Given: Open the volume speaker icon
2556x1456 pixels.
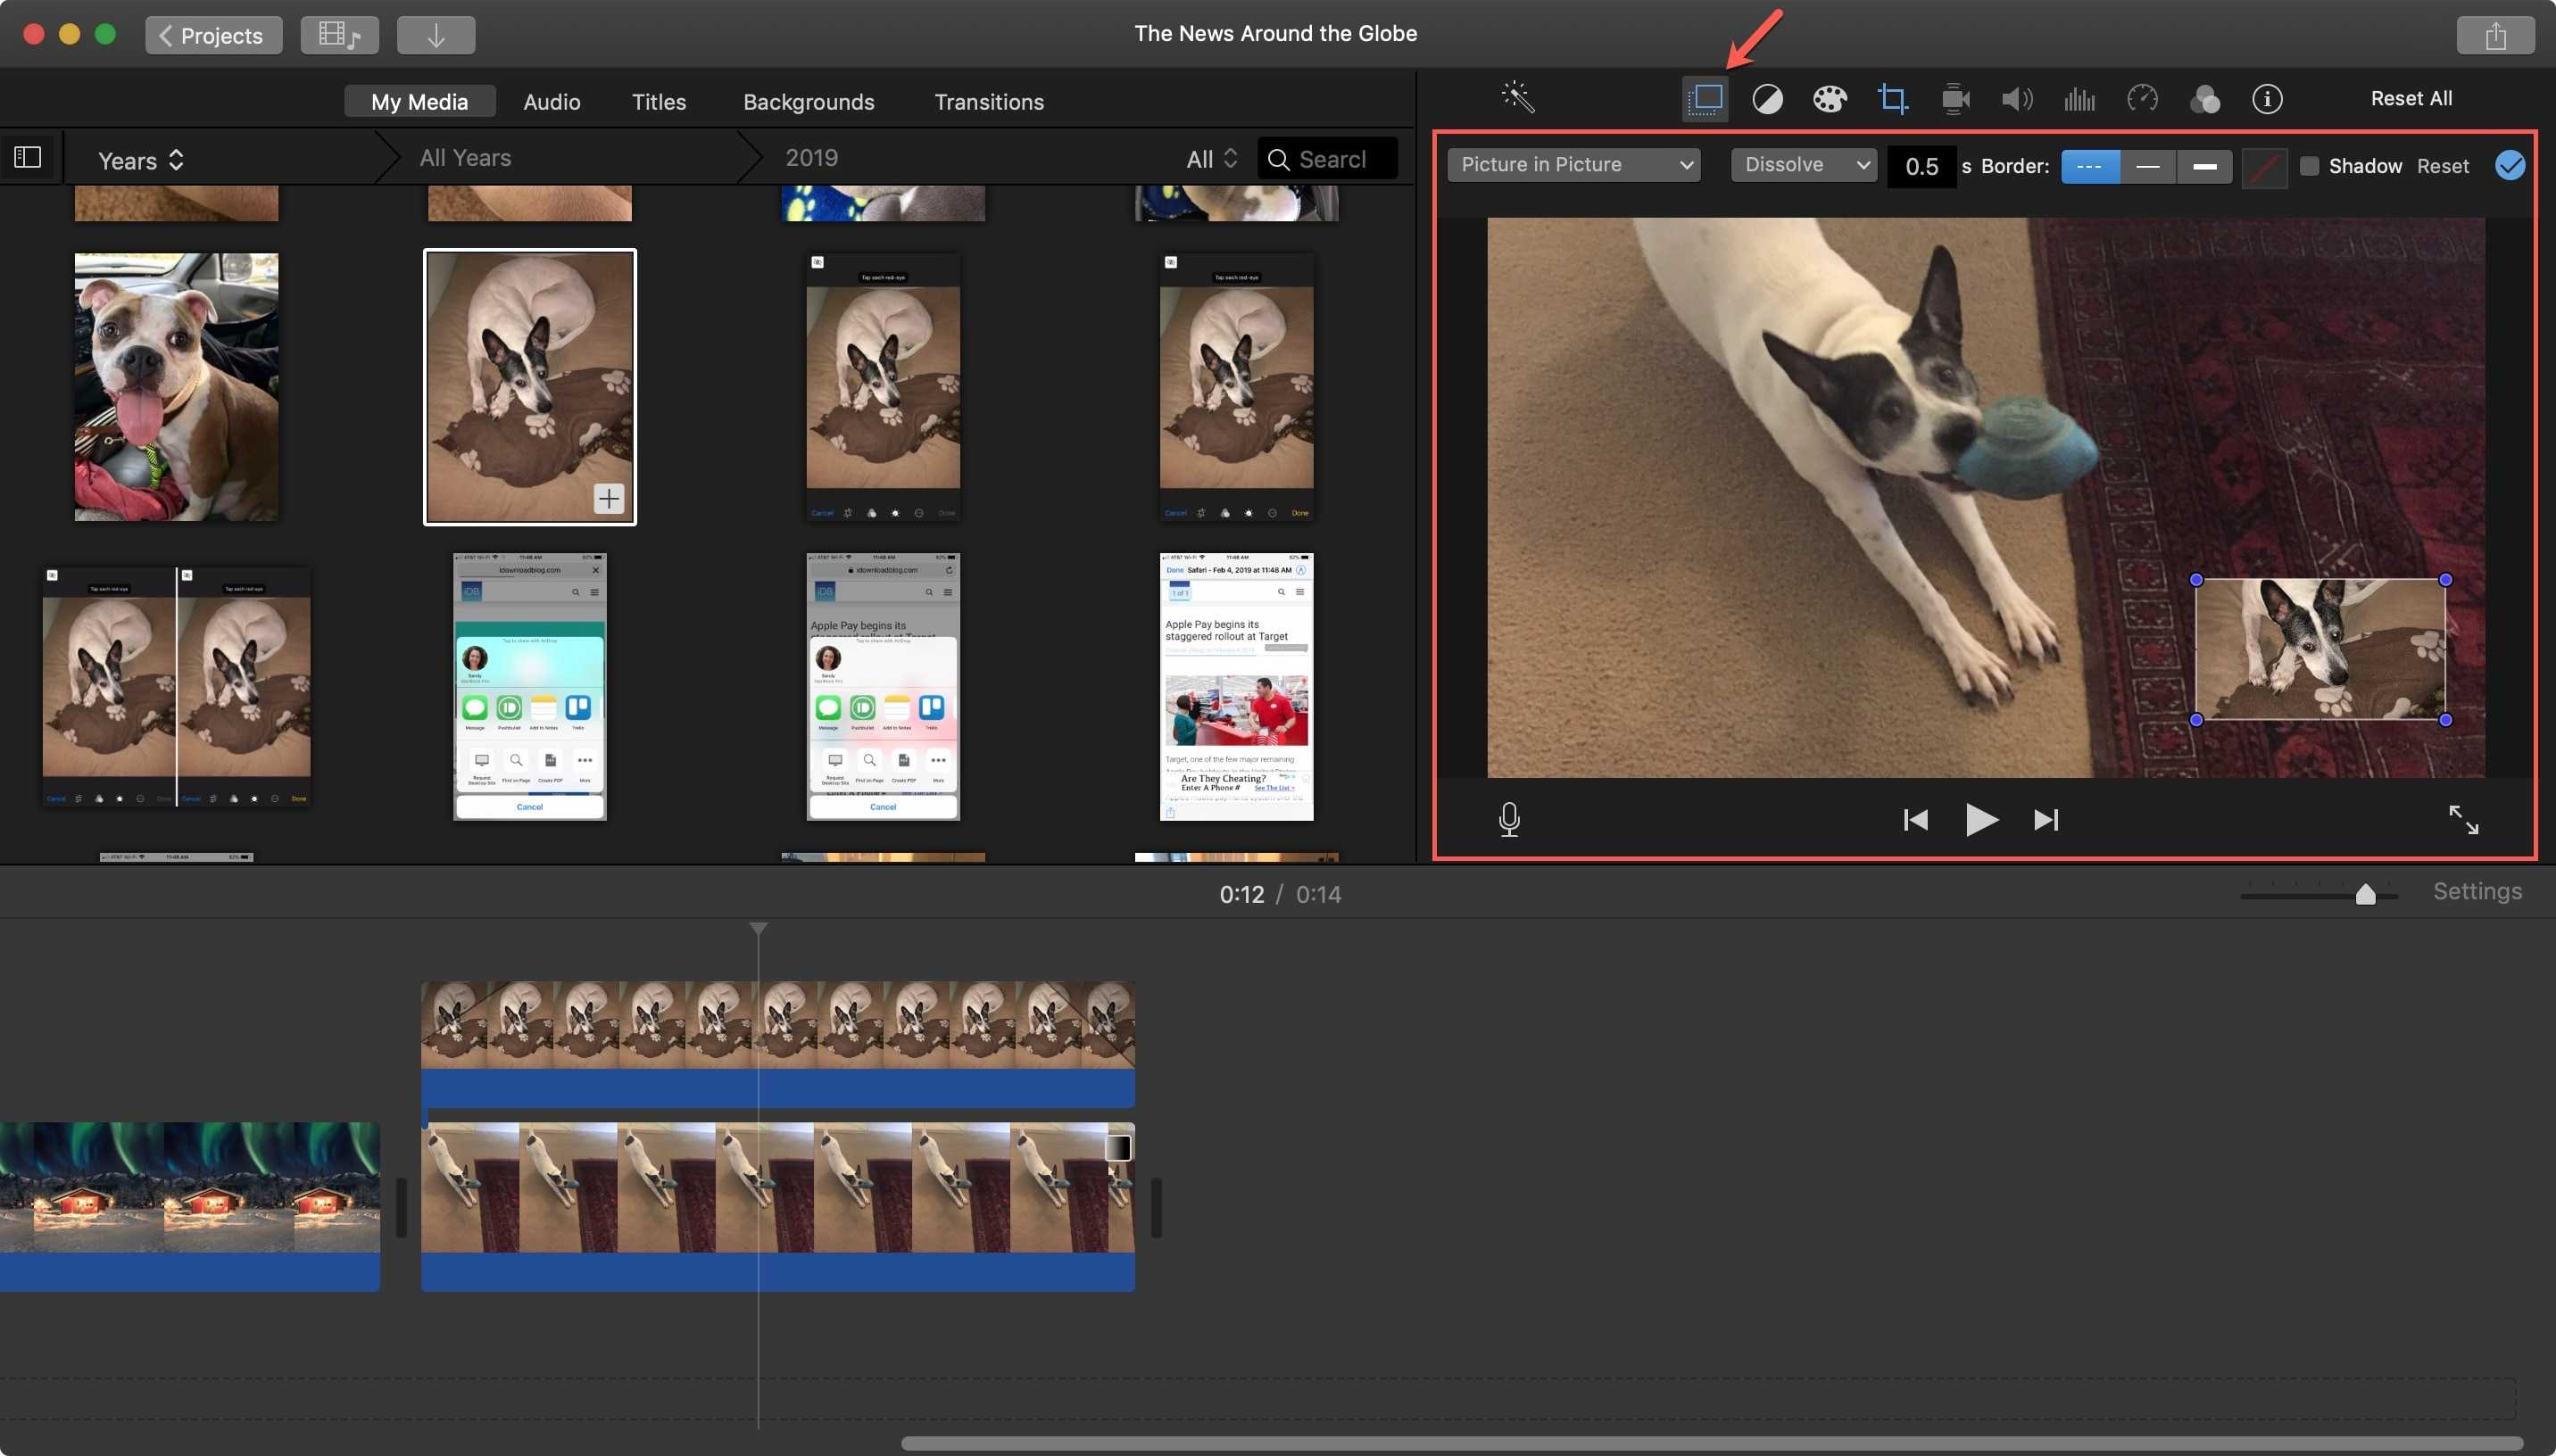Looking at the screenshot, I should [x=2017, y=98].
